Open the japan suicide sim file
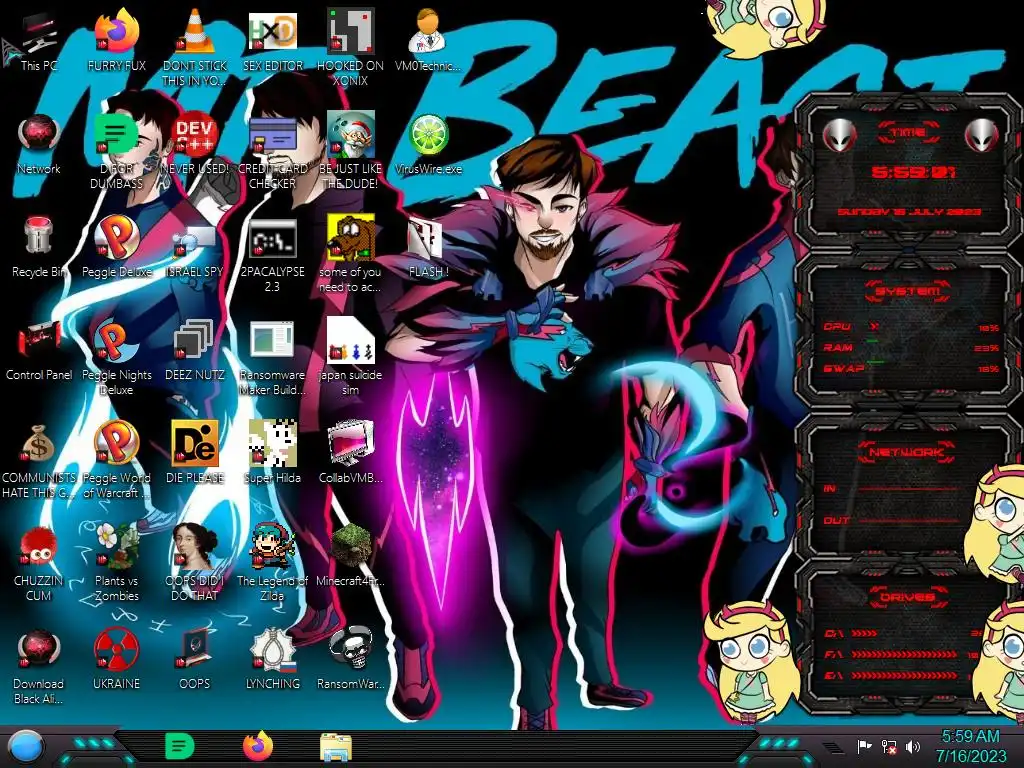 click(x=350, y=358)
